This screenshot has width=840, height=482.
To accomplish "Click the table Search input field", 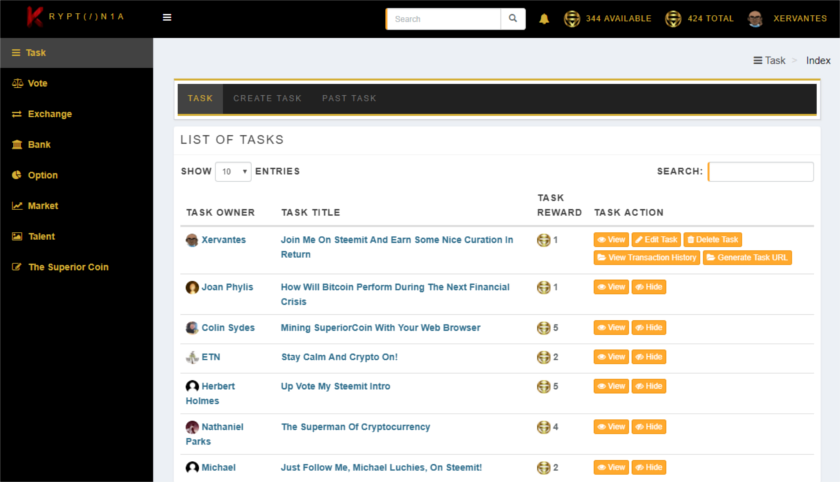I will point(761,171).
